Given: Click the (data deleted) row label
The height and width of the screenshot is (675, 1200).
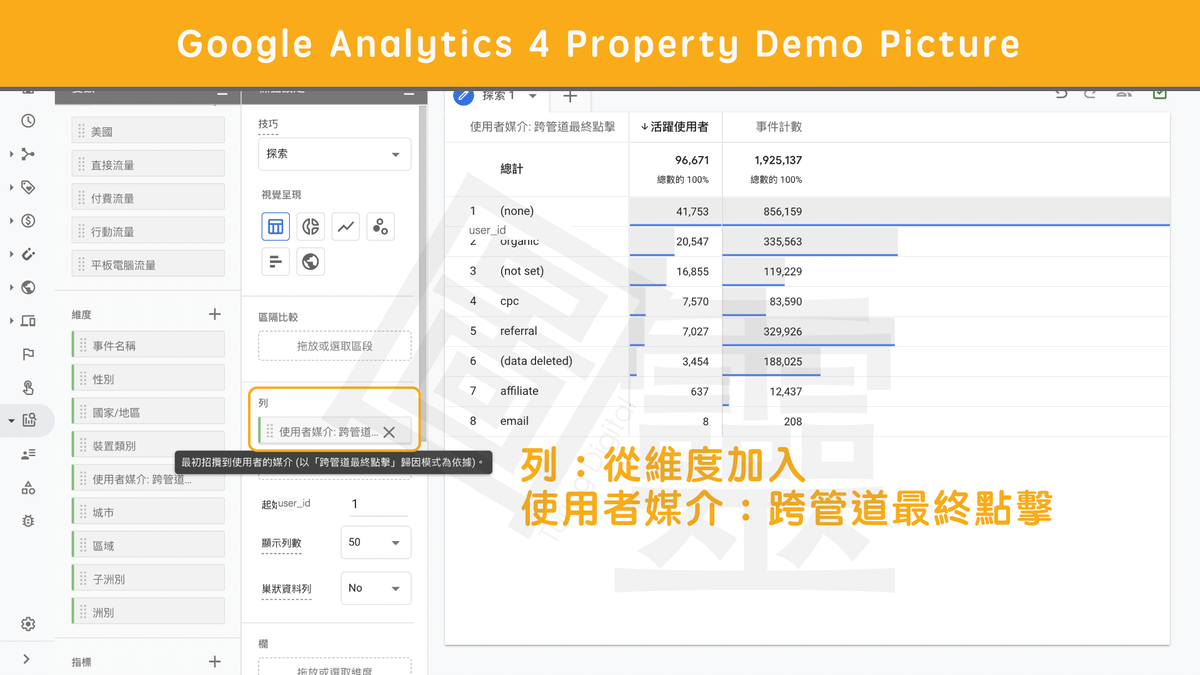Looking at the screenshot, I should coord(536,361).
